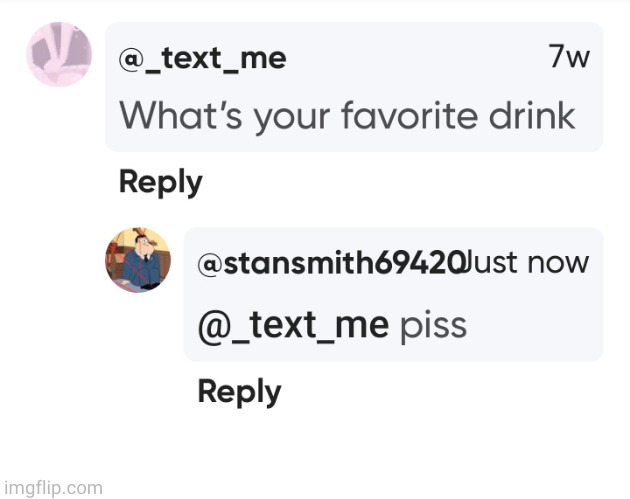Screen dimensions: 630x499
Task: Follow the @_text_me mention inside the reply
Action: [x=294, y=325]
